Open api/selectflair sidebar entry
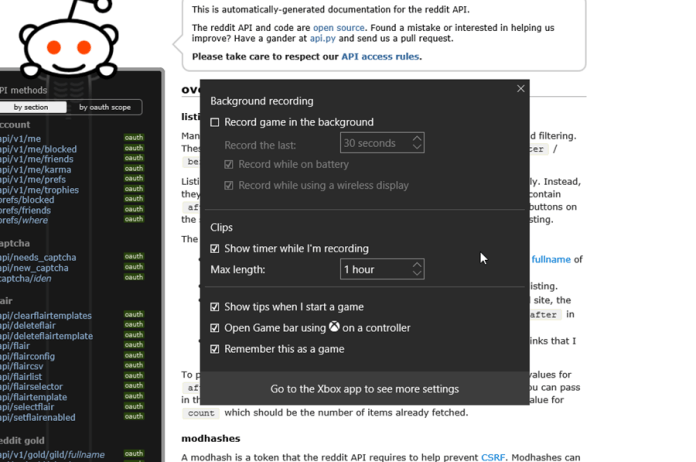 [27, 407]
